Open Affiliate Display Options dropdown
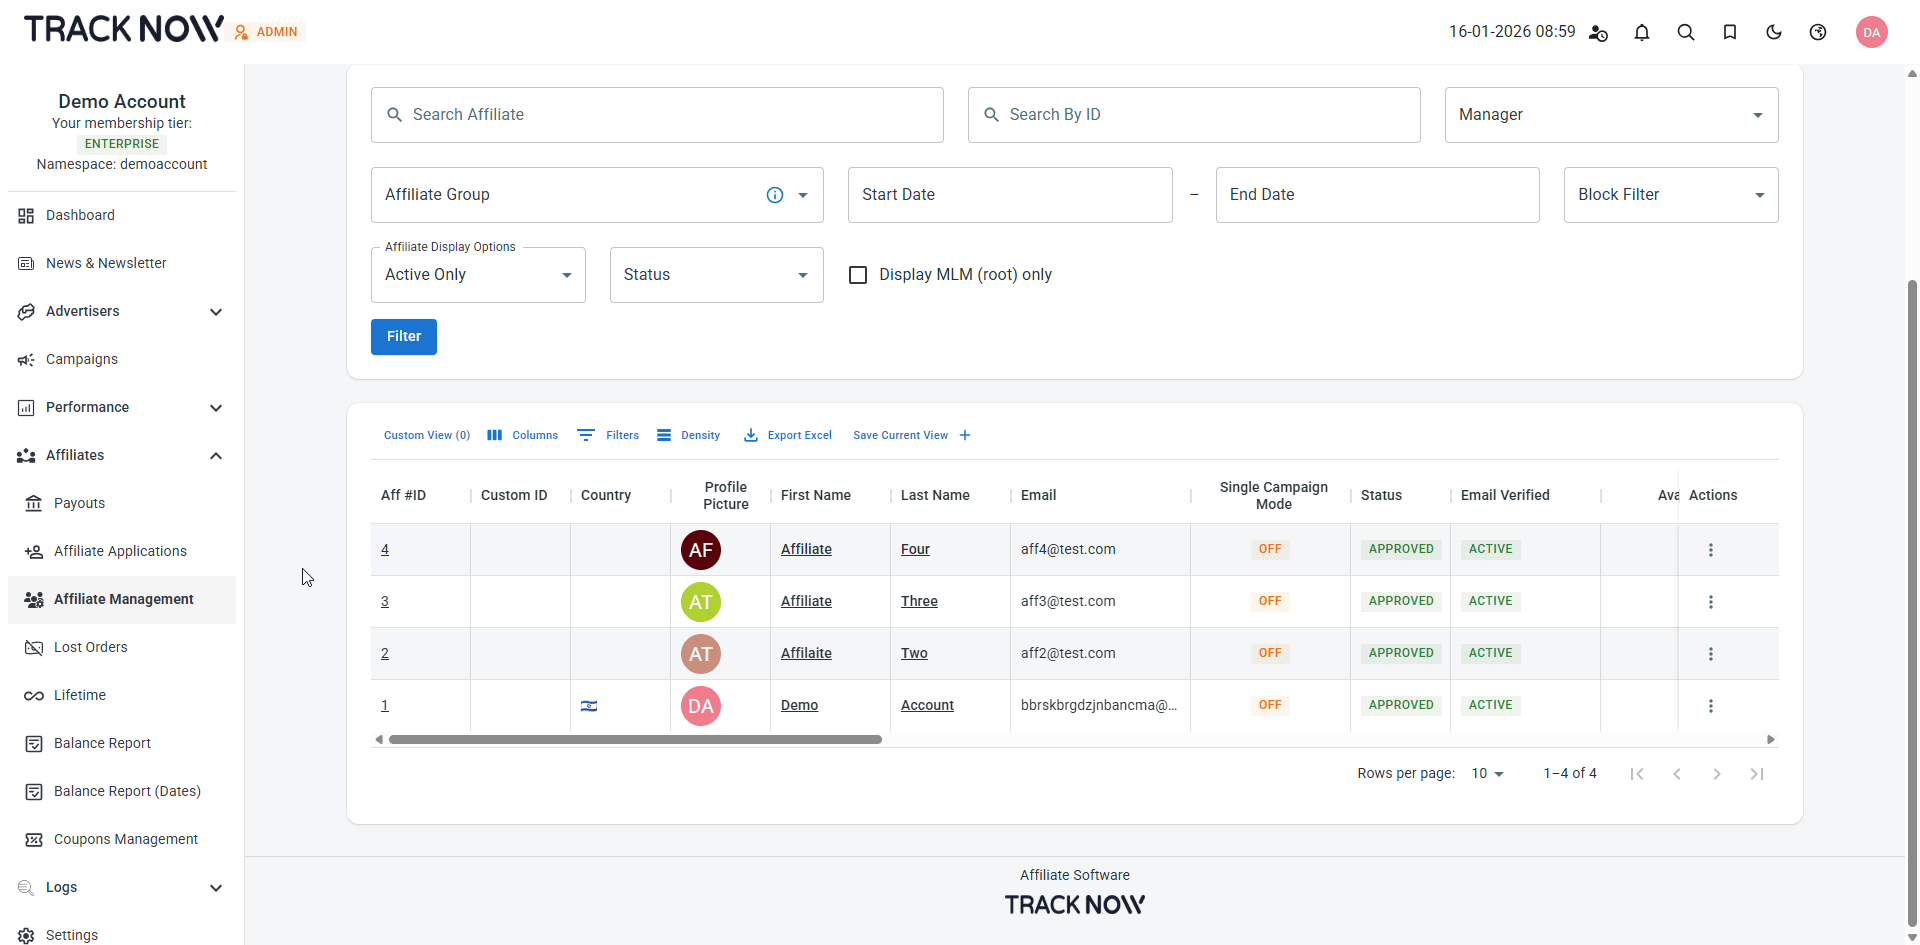The height and width of the screenshot is (945, 1920). (478, 275)
